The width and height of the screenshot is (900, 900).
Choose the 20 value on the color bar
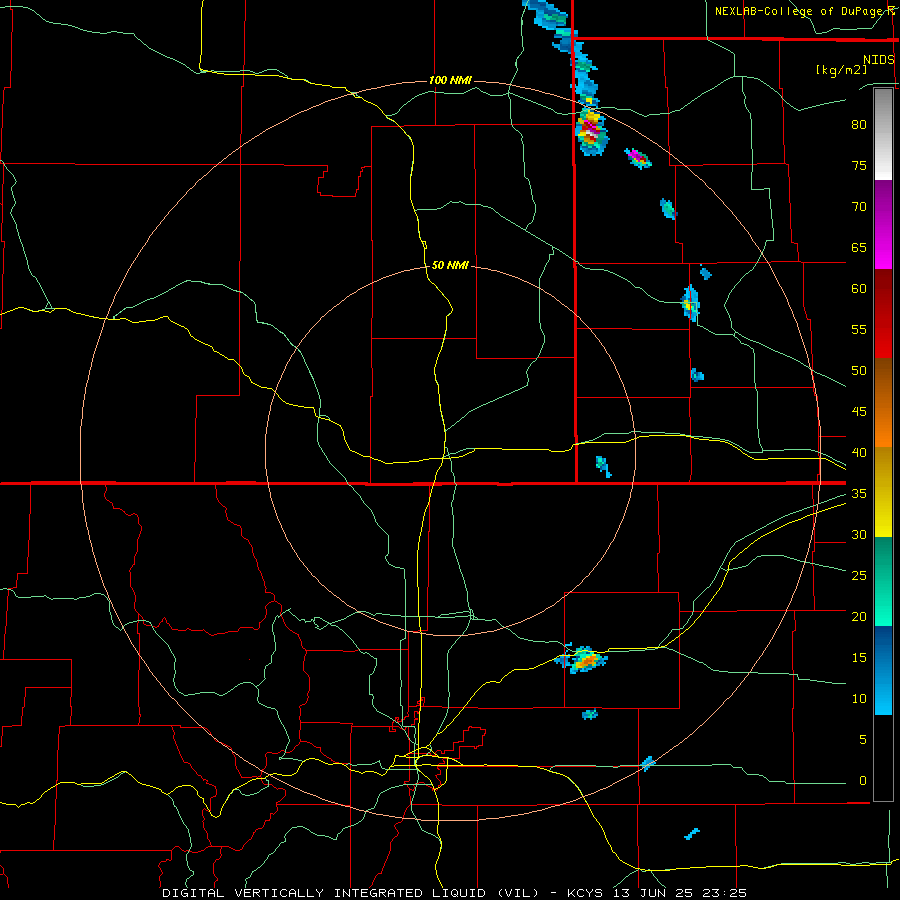point(859,616)
